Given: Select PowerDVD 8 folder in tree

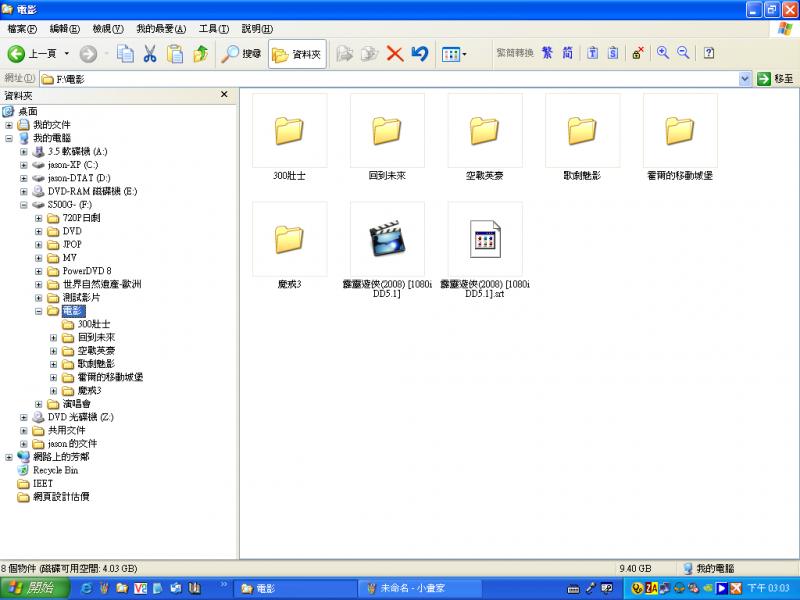Looking at the screenshot, I should [x=87, y=271].
